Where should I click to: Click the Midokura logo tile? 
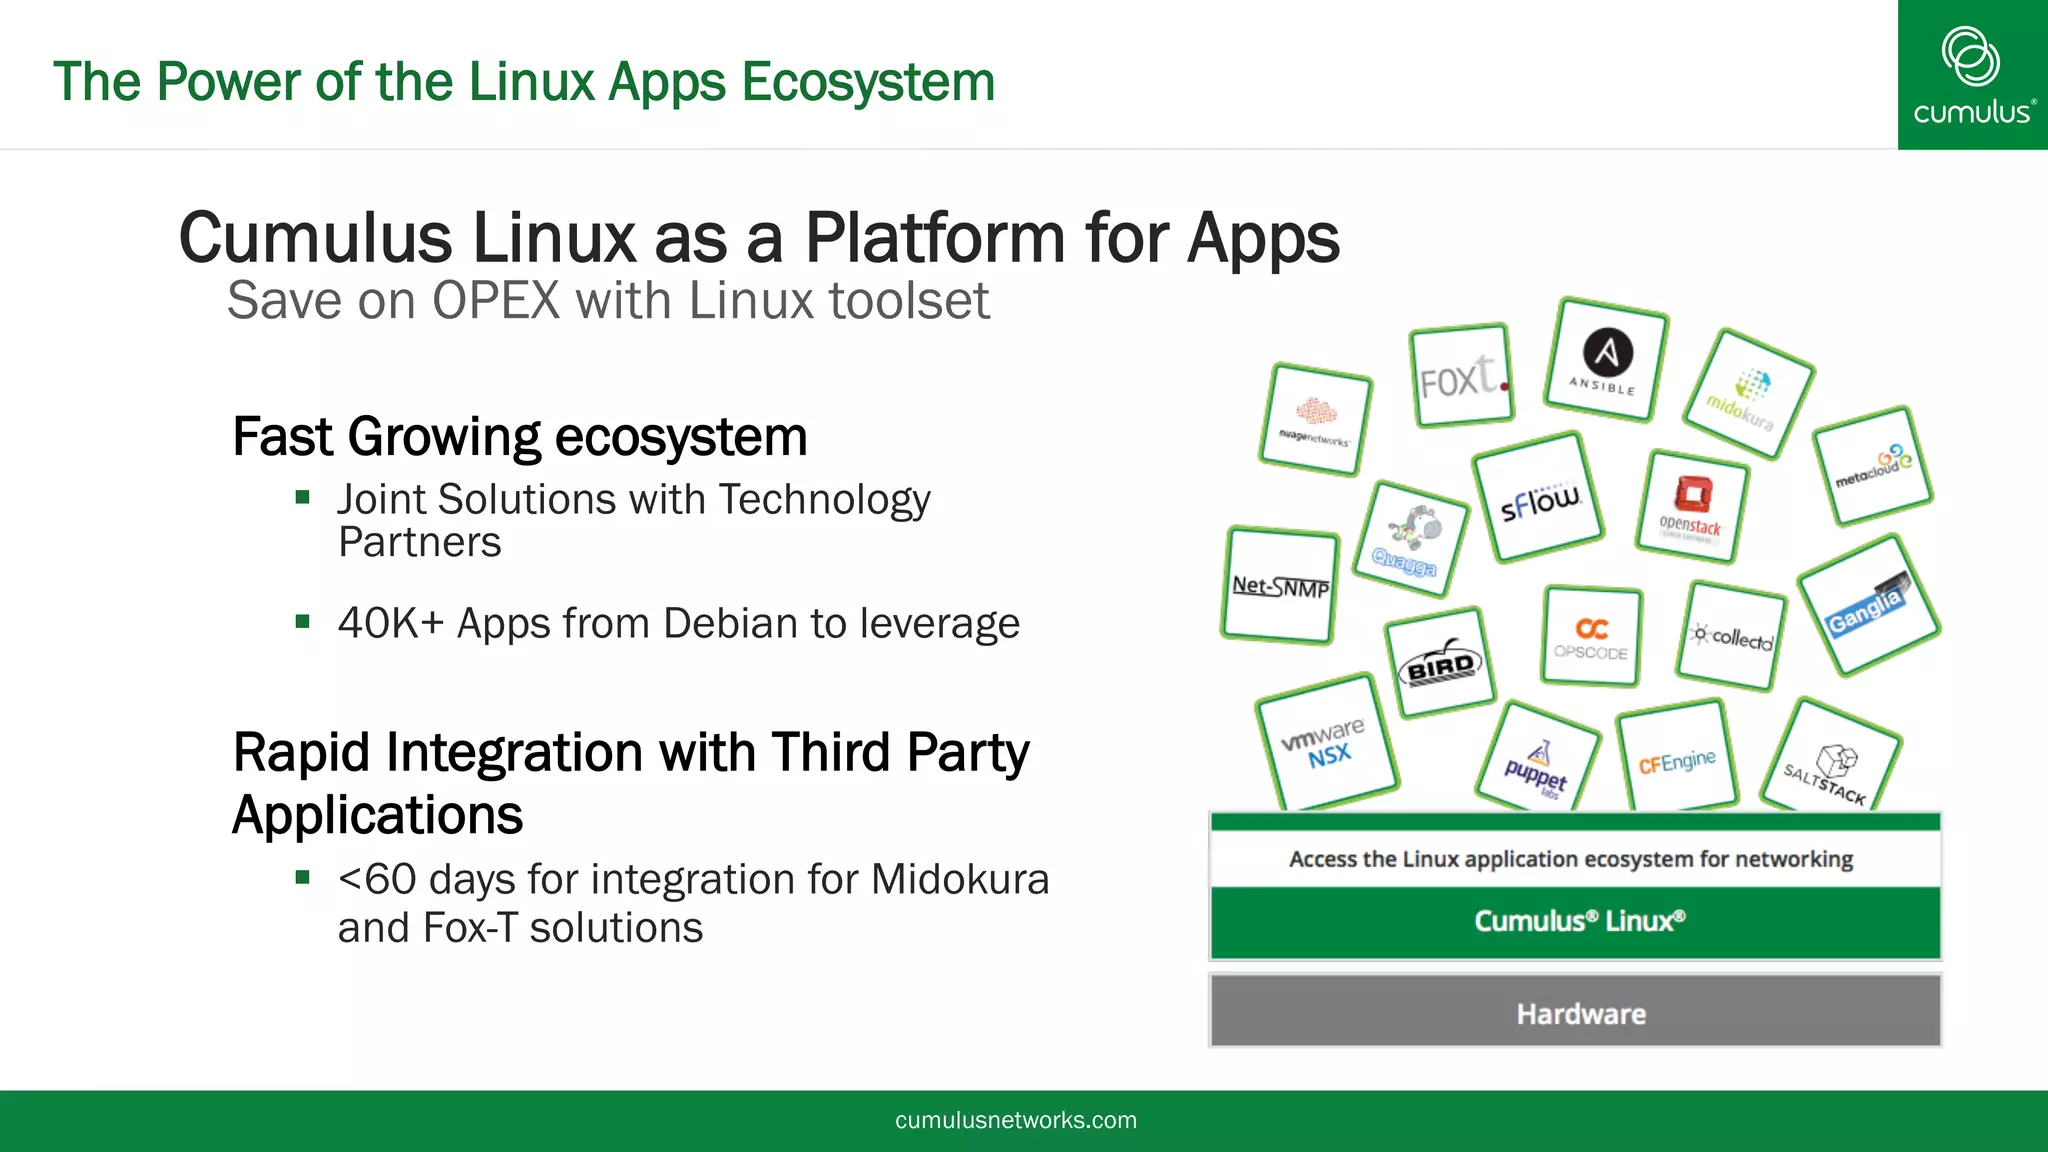[1748, 394]
